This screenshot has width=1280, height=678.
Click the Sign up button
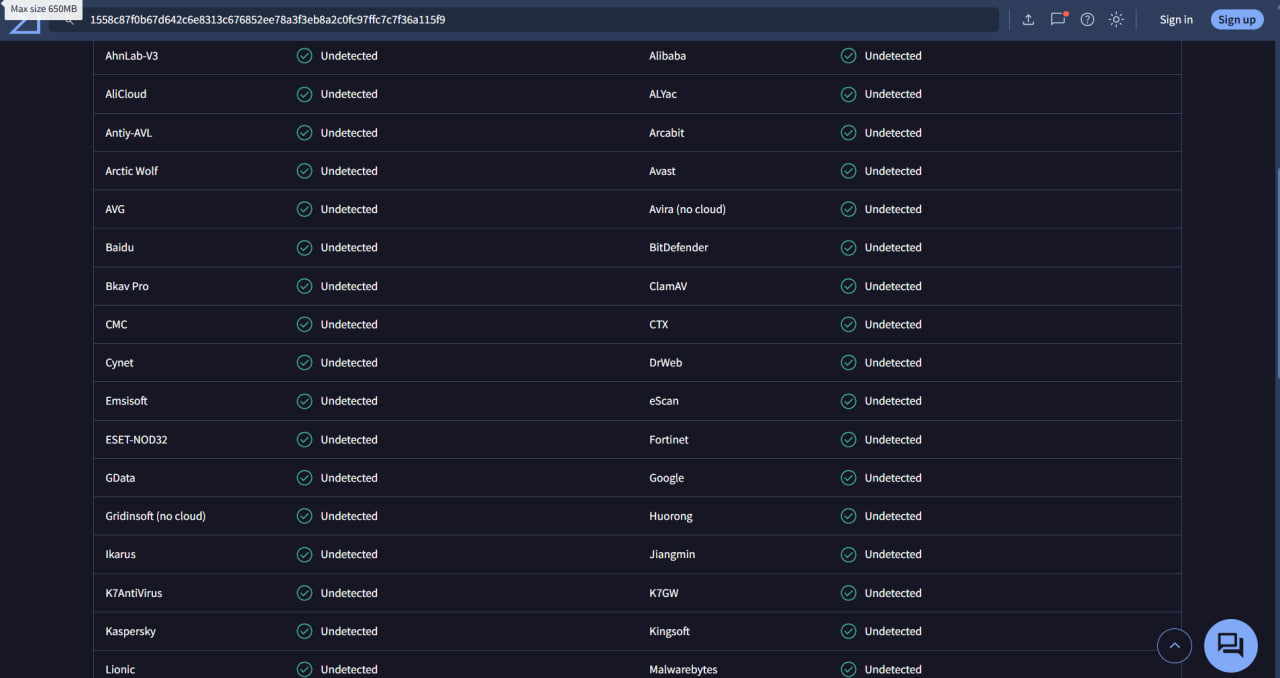coord(1237,19)
